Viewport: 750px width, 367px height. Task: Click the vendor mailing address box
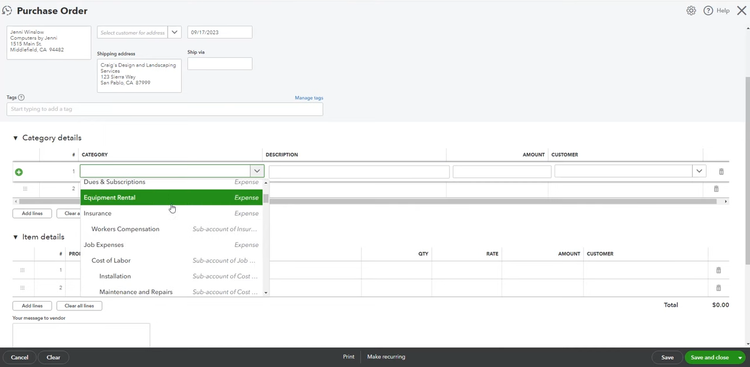pyautogui.click(x=49, y=43)
